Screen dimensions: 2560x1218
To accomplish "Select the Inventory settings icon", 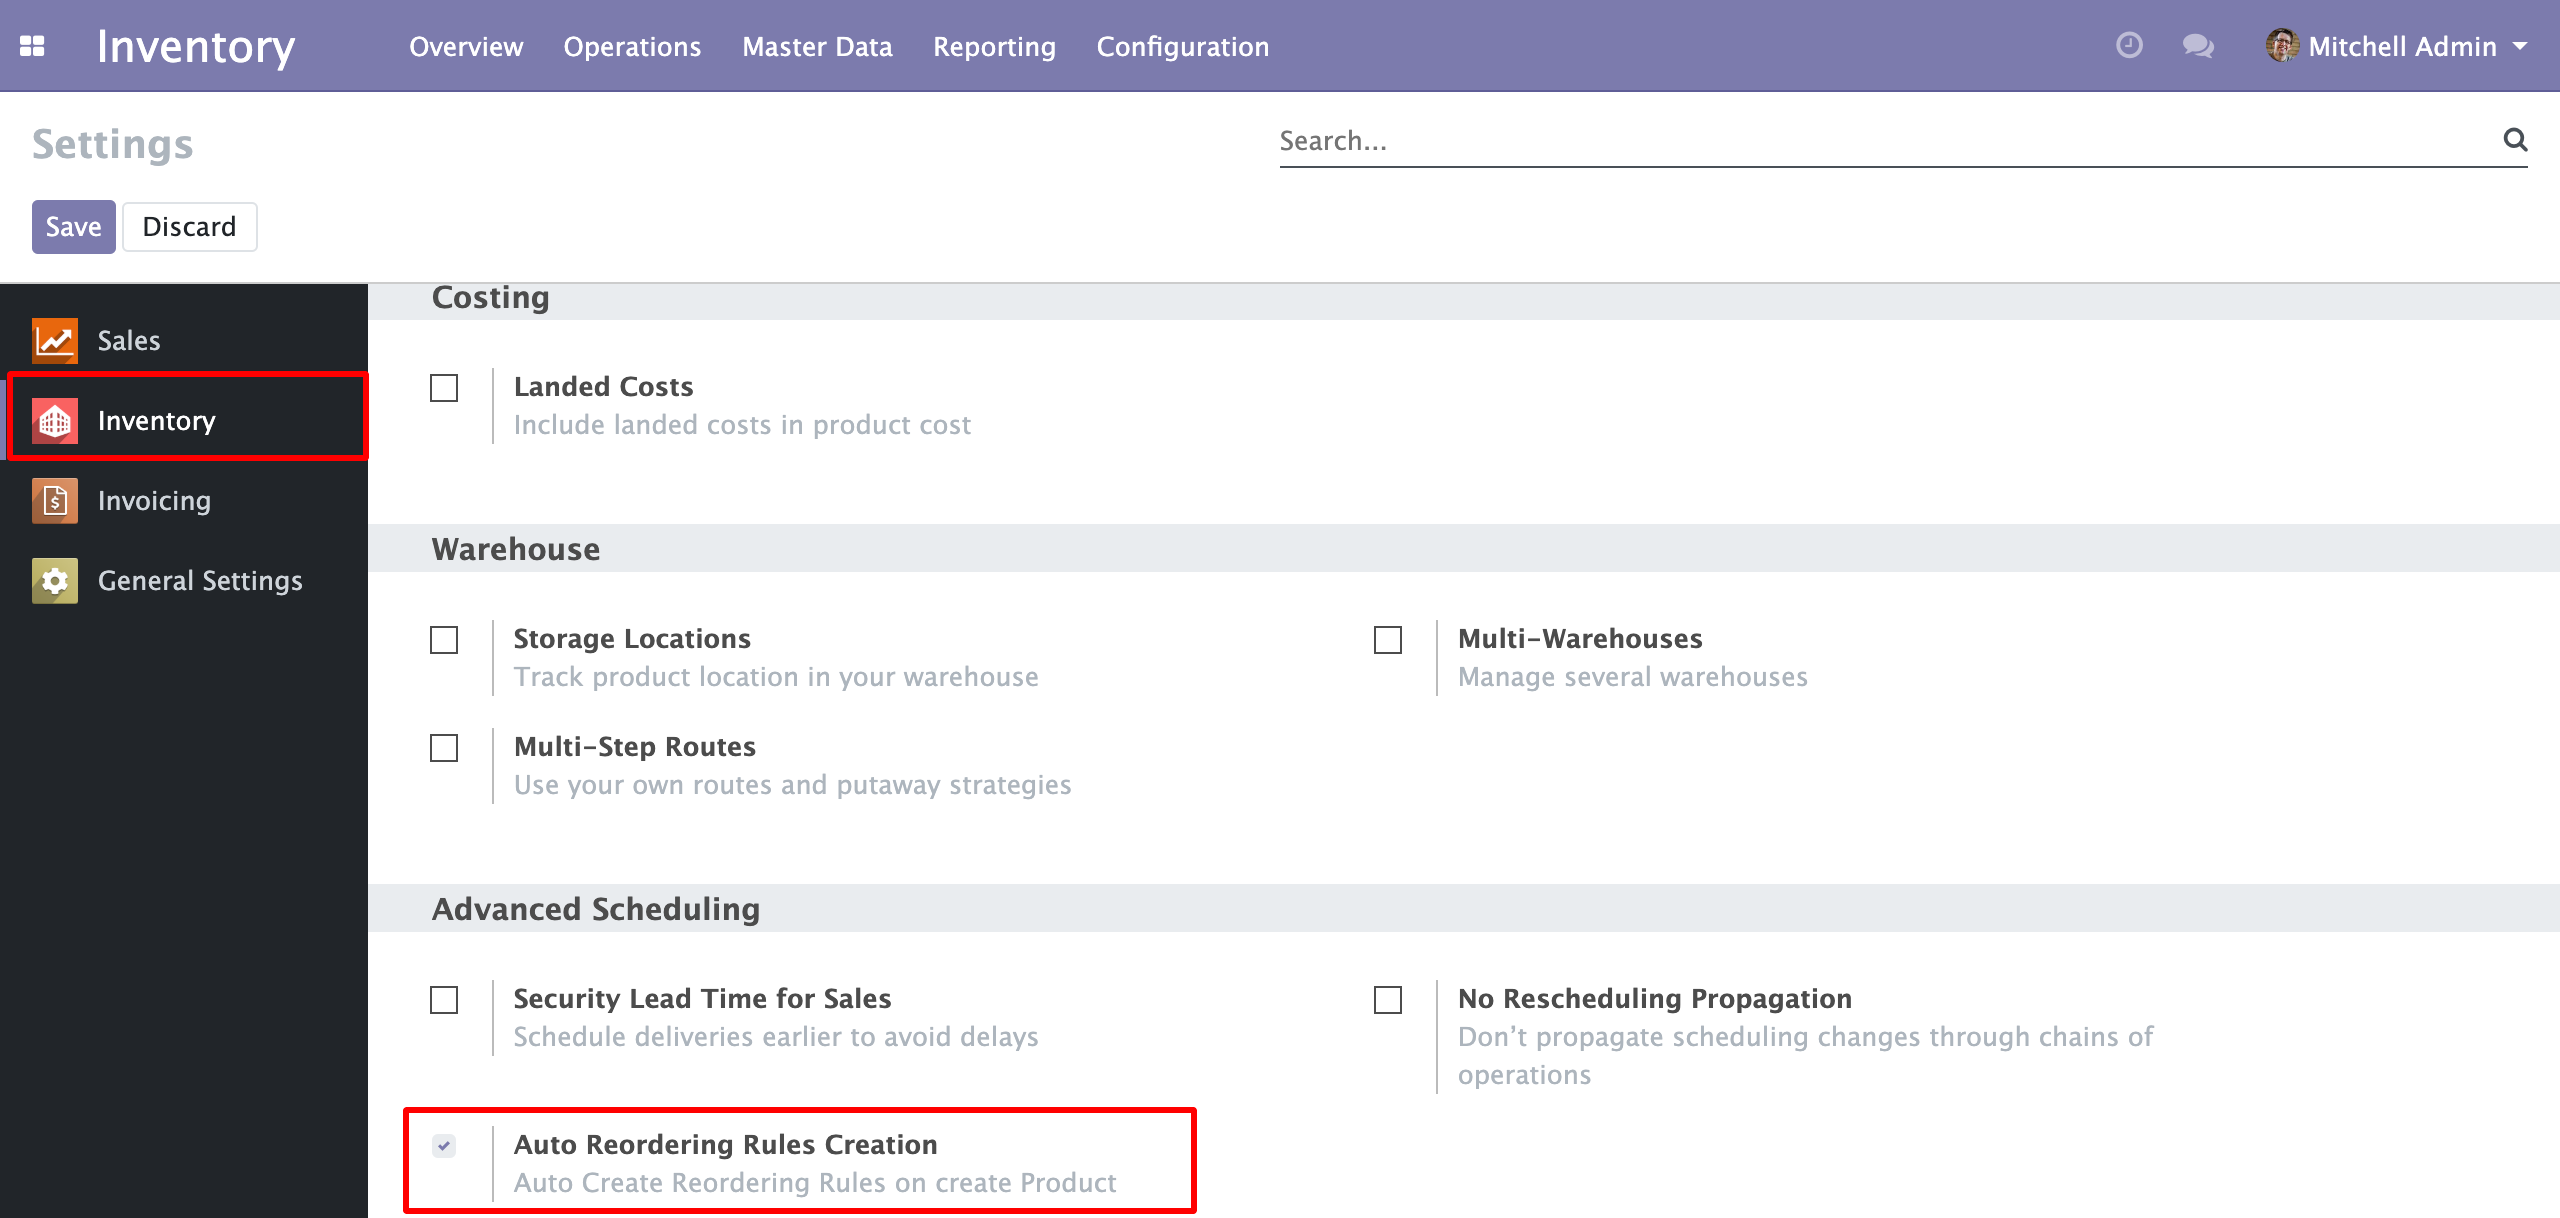I will [x=55, y=421].
